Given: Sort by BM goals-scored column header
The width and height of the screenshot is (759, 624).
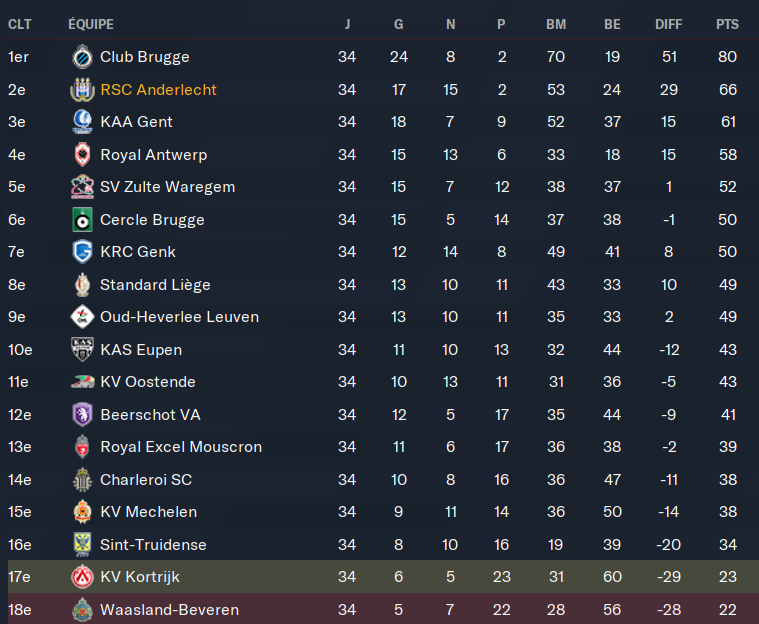Looking at the screenshot, I should 556,24.
